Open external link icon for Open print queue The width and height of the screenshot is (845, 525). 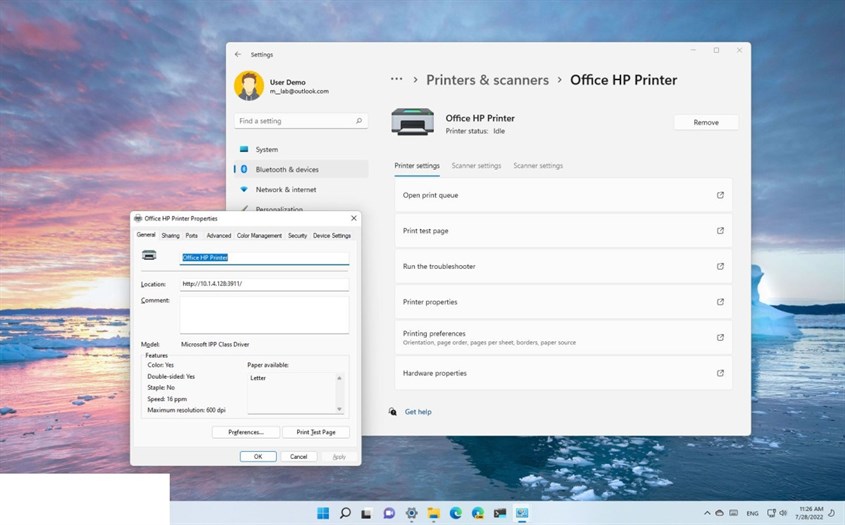point(720,195)
